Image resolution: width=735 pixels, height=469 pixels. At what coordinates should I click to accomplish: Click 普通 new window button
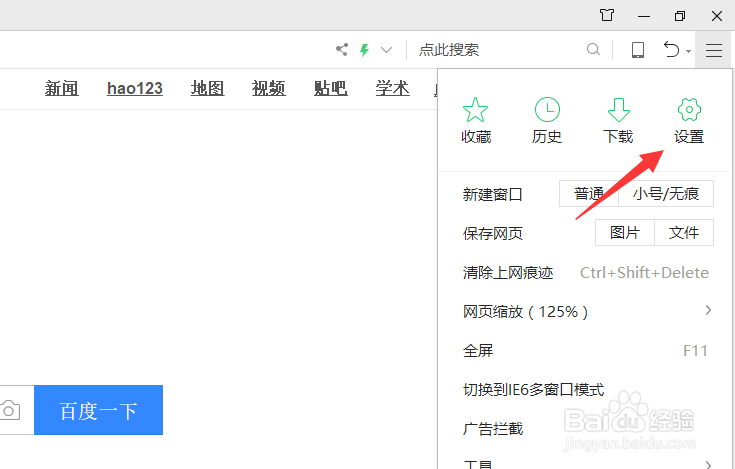589,194
